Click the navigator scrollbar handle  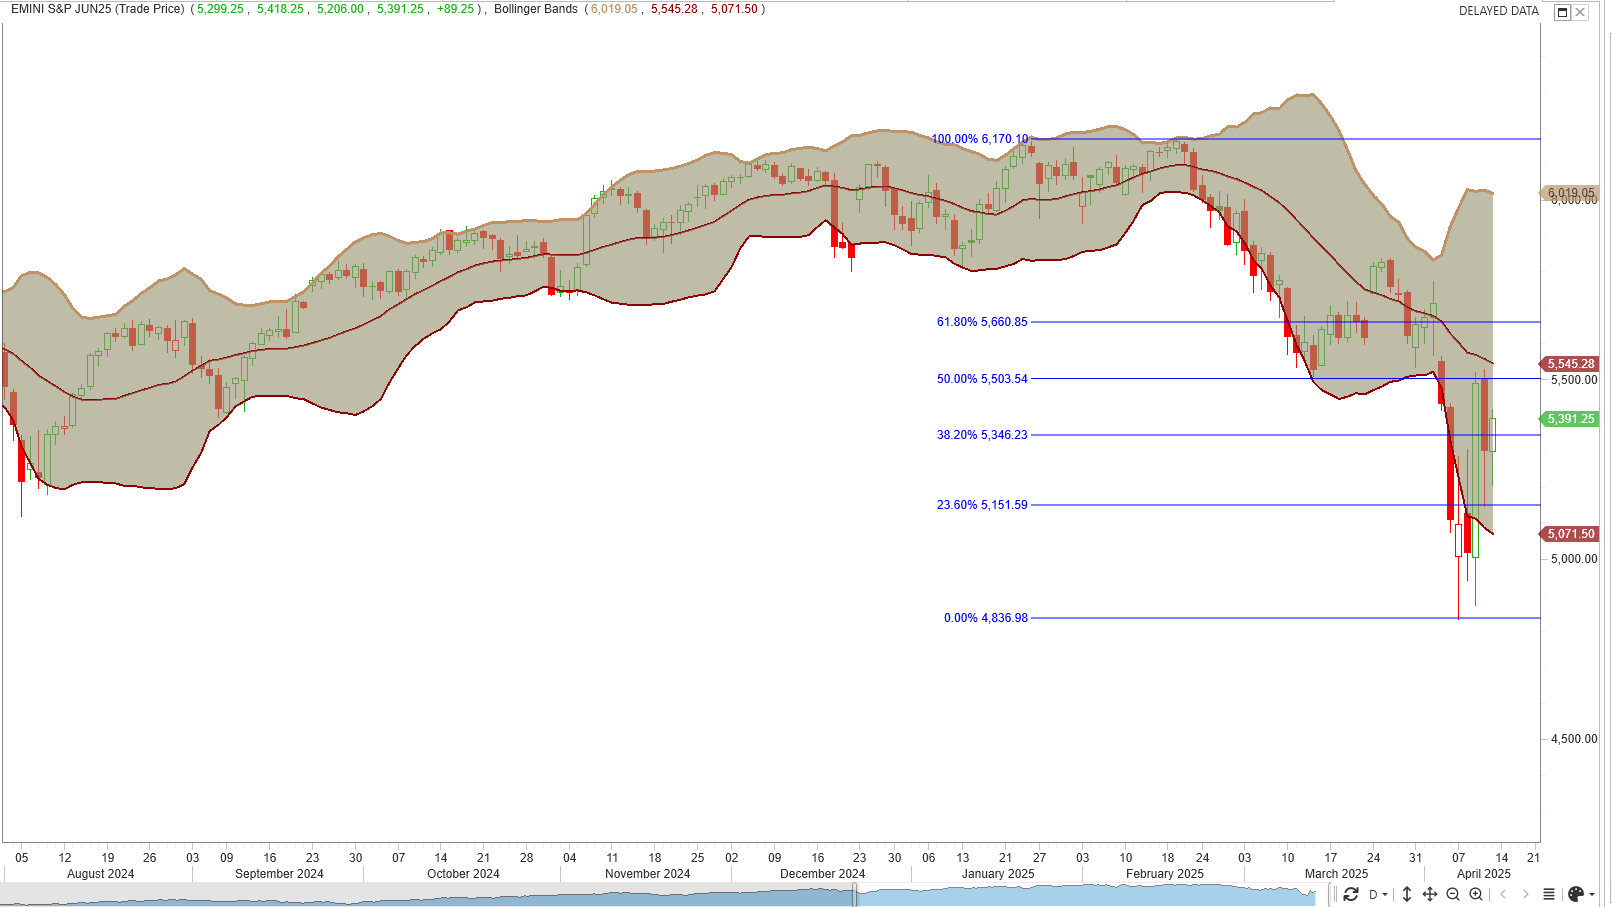[855, 895]
